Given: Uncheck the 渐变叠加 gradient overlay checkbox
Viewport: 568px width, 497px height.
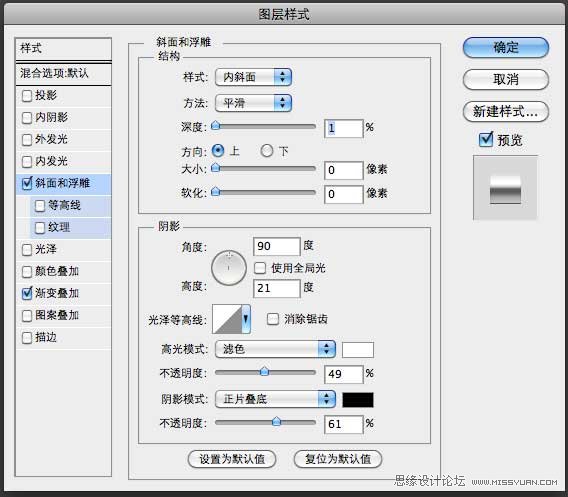Looking at the screenshot, I should [27, 293].
